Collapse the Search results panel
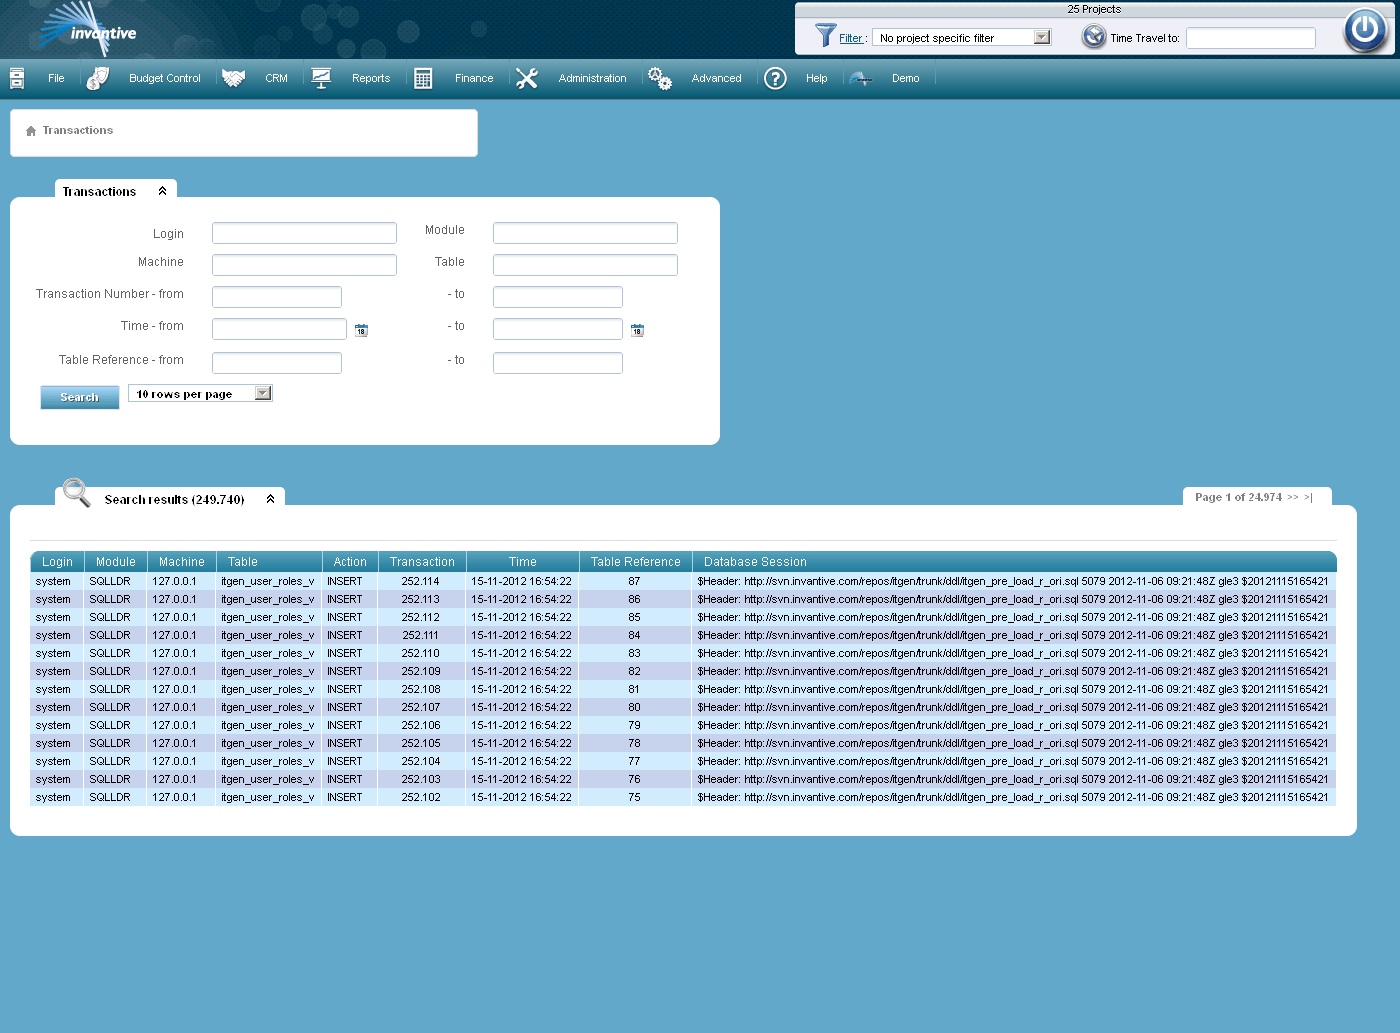Screen dimensions: 1400x1033 [x=269, y=497]
